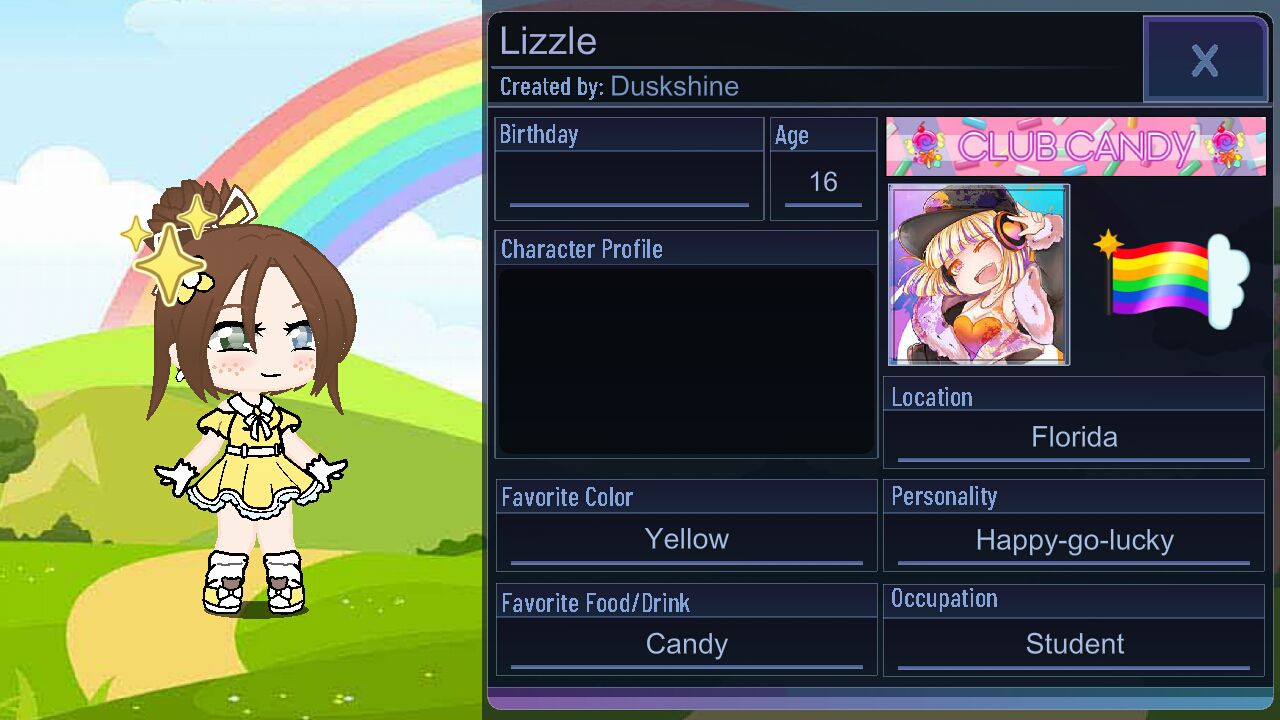This screenshot has width=1280, height=720.
Task: Click the character name Lizzle title
Action: point(548,41)
